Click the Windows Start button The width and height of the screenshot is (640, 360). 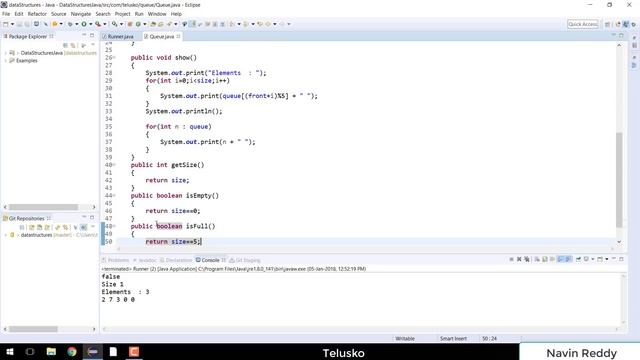(x=9, y=352)
